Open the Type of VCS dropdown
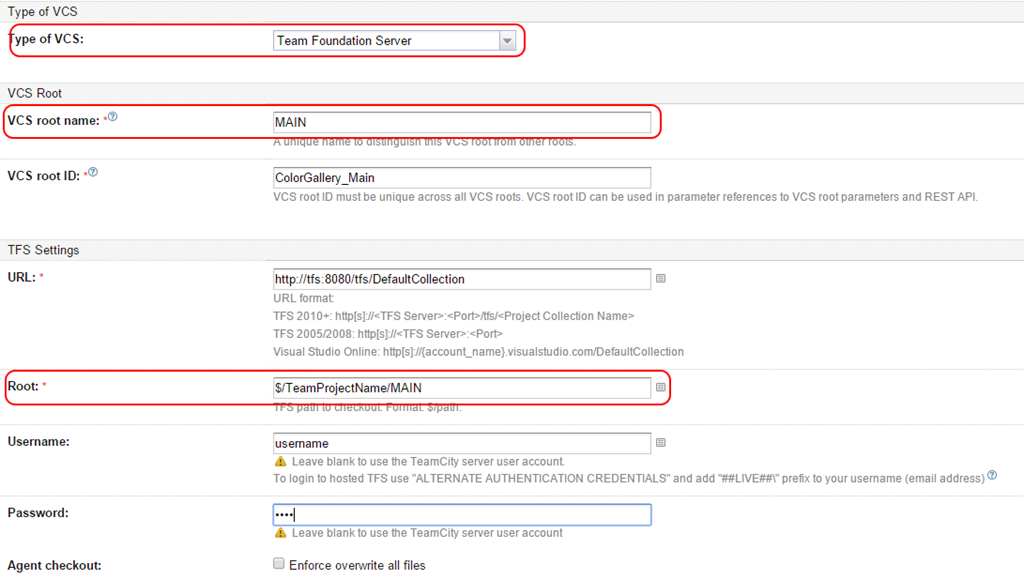1024x580 pixels. pos(394,41)
